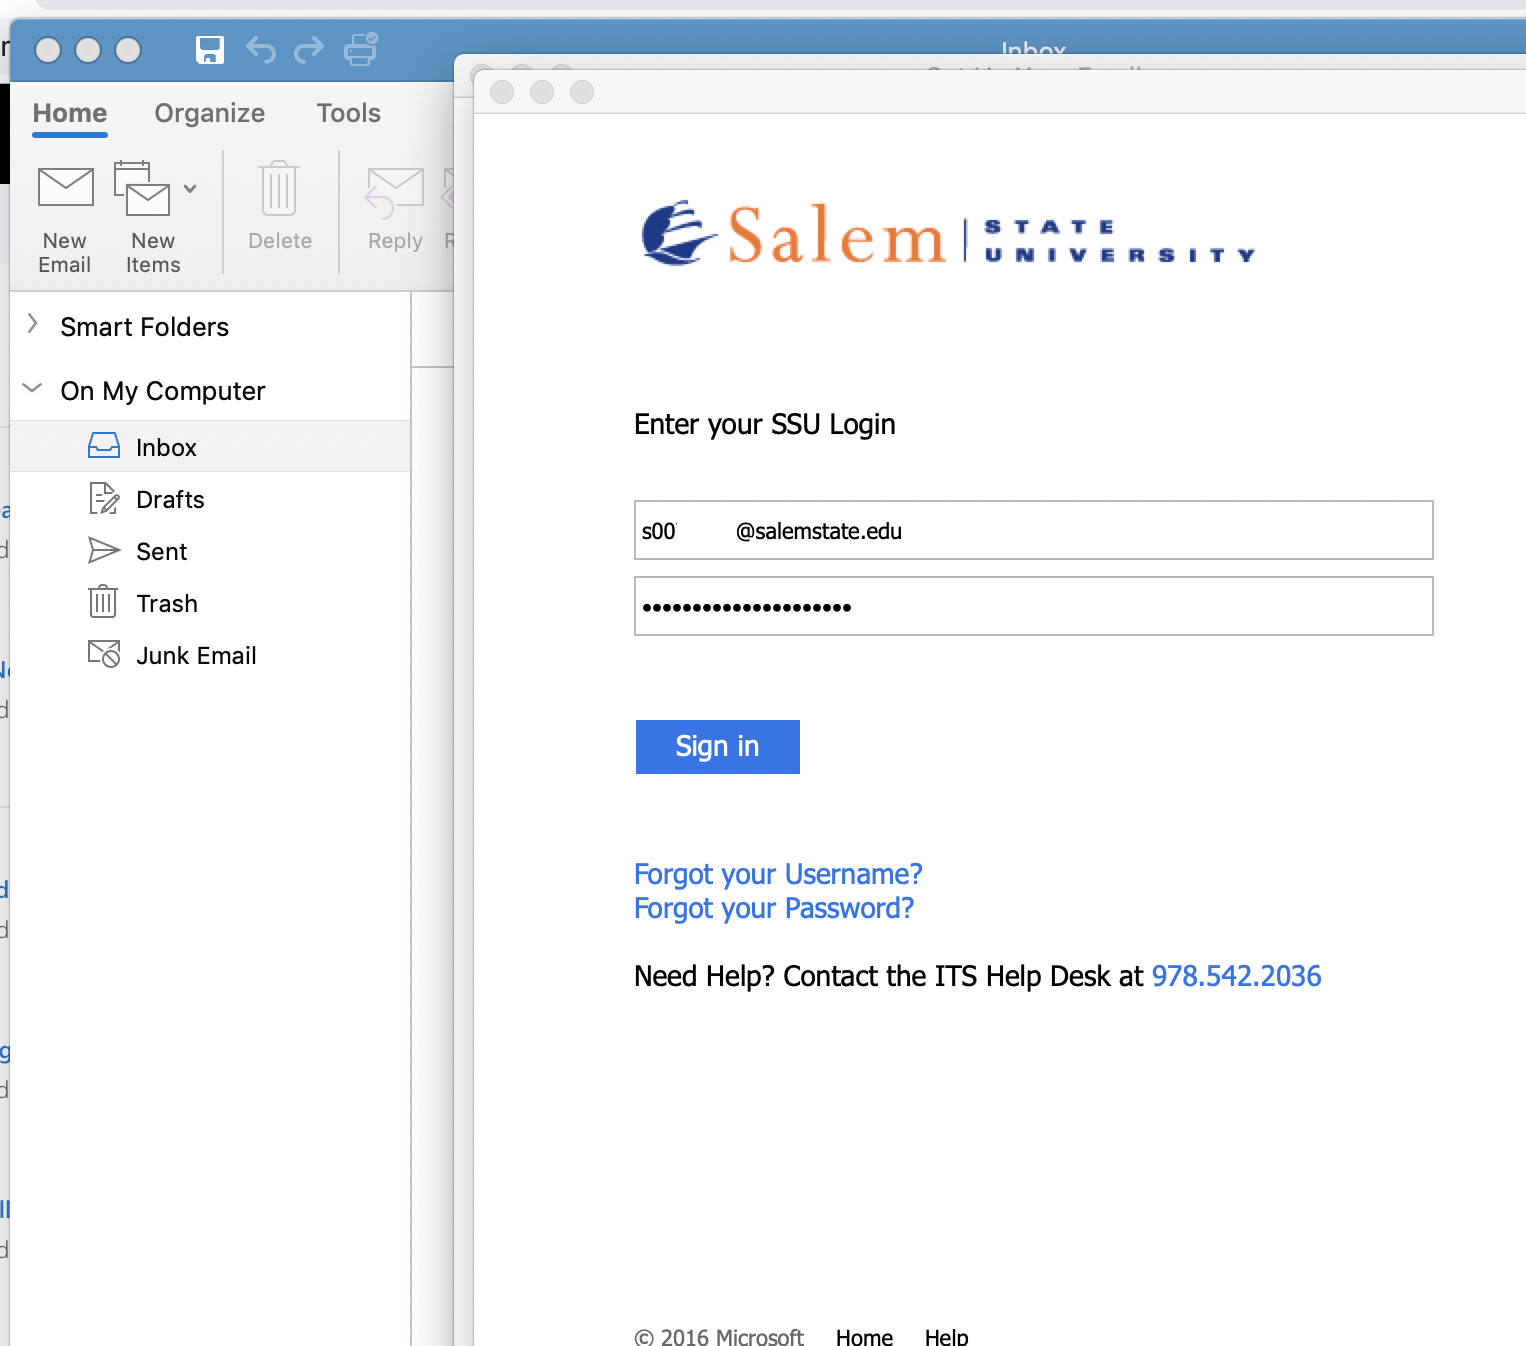The height and width of the screenshot is (1346, 1526).
Task: Close the sign-in dialog window
Action: point(502,92)
